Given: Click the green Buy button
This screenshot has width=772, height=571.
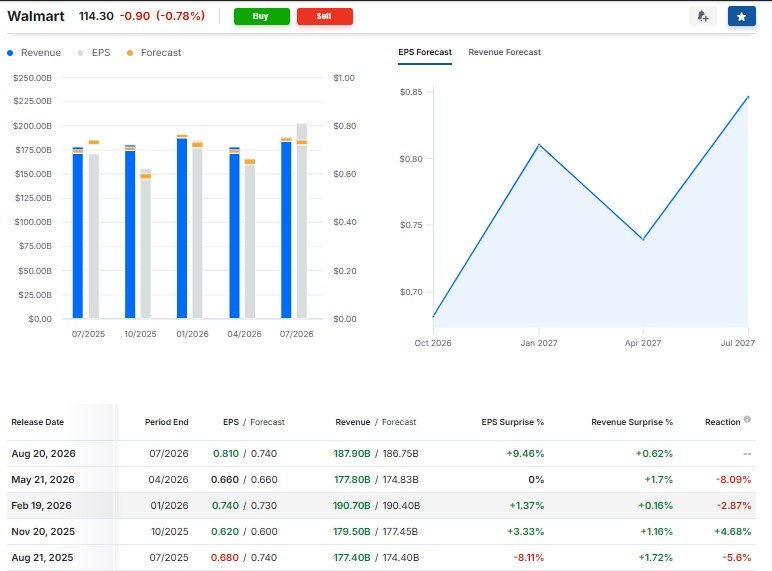Looking at the screenshot, I should [x=261, y=16].
